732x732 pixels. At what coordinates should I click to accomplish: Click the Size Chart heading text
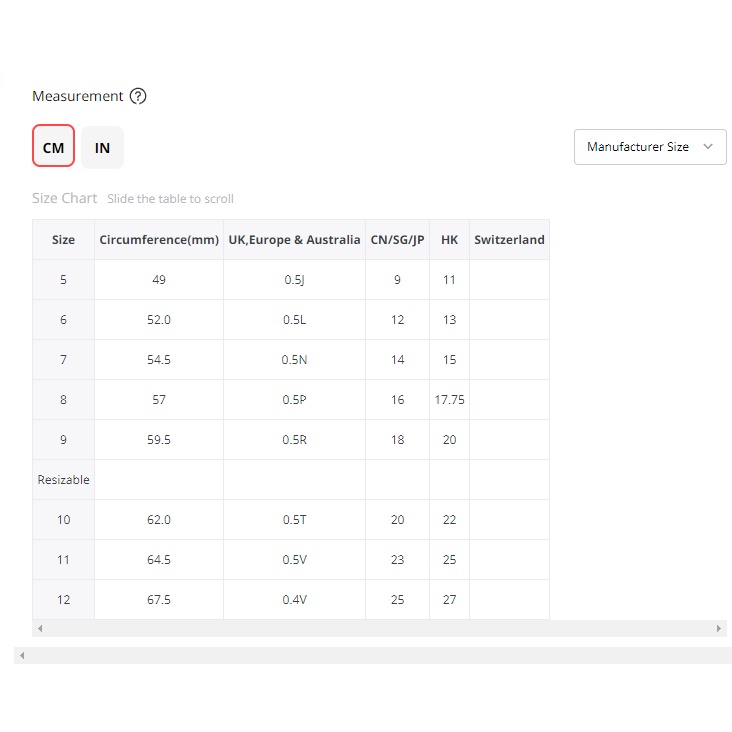click(64, 198)
